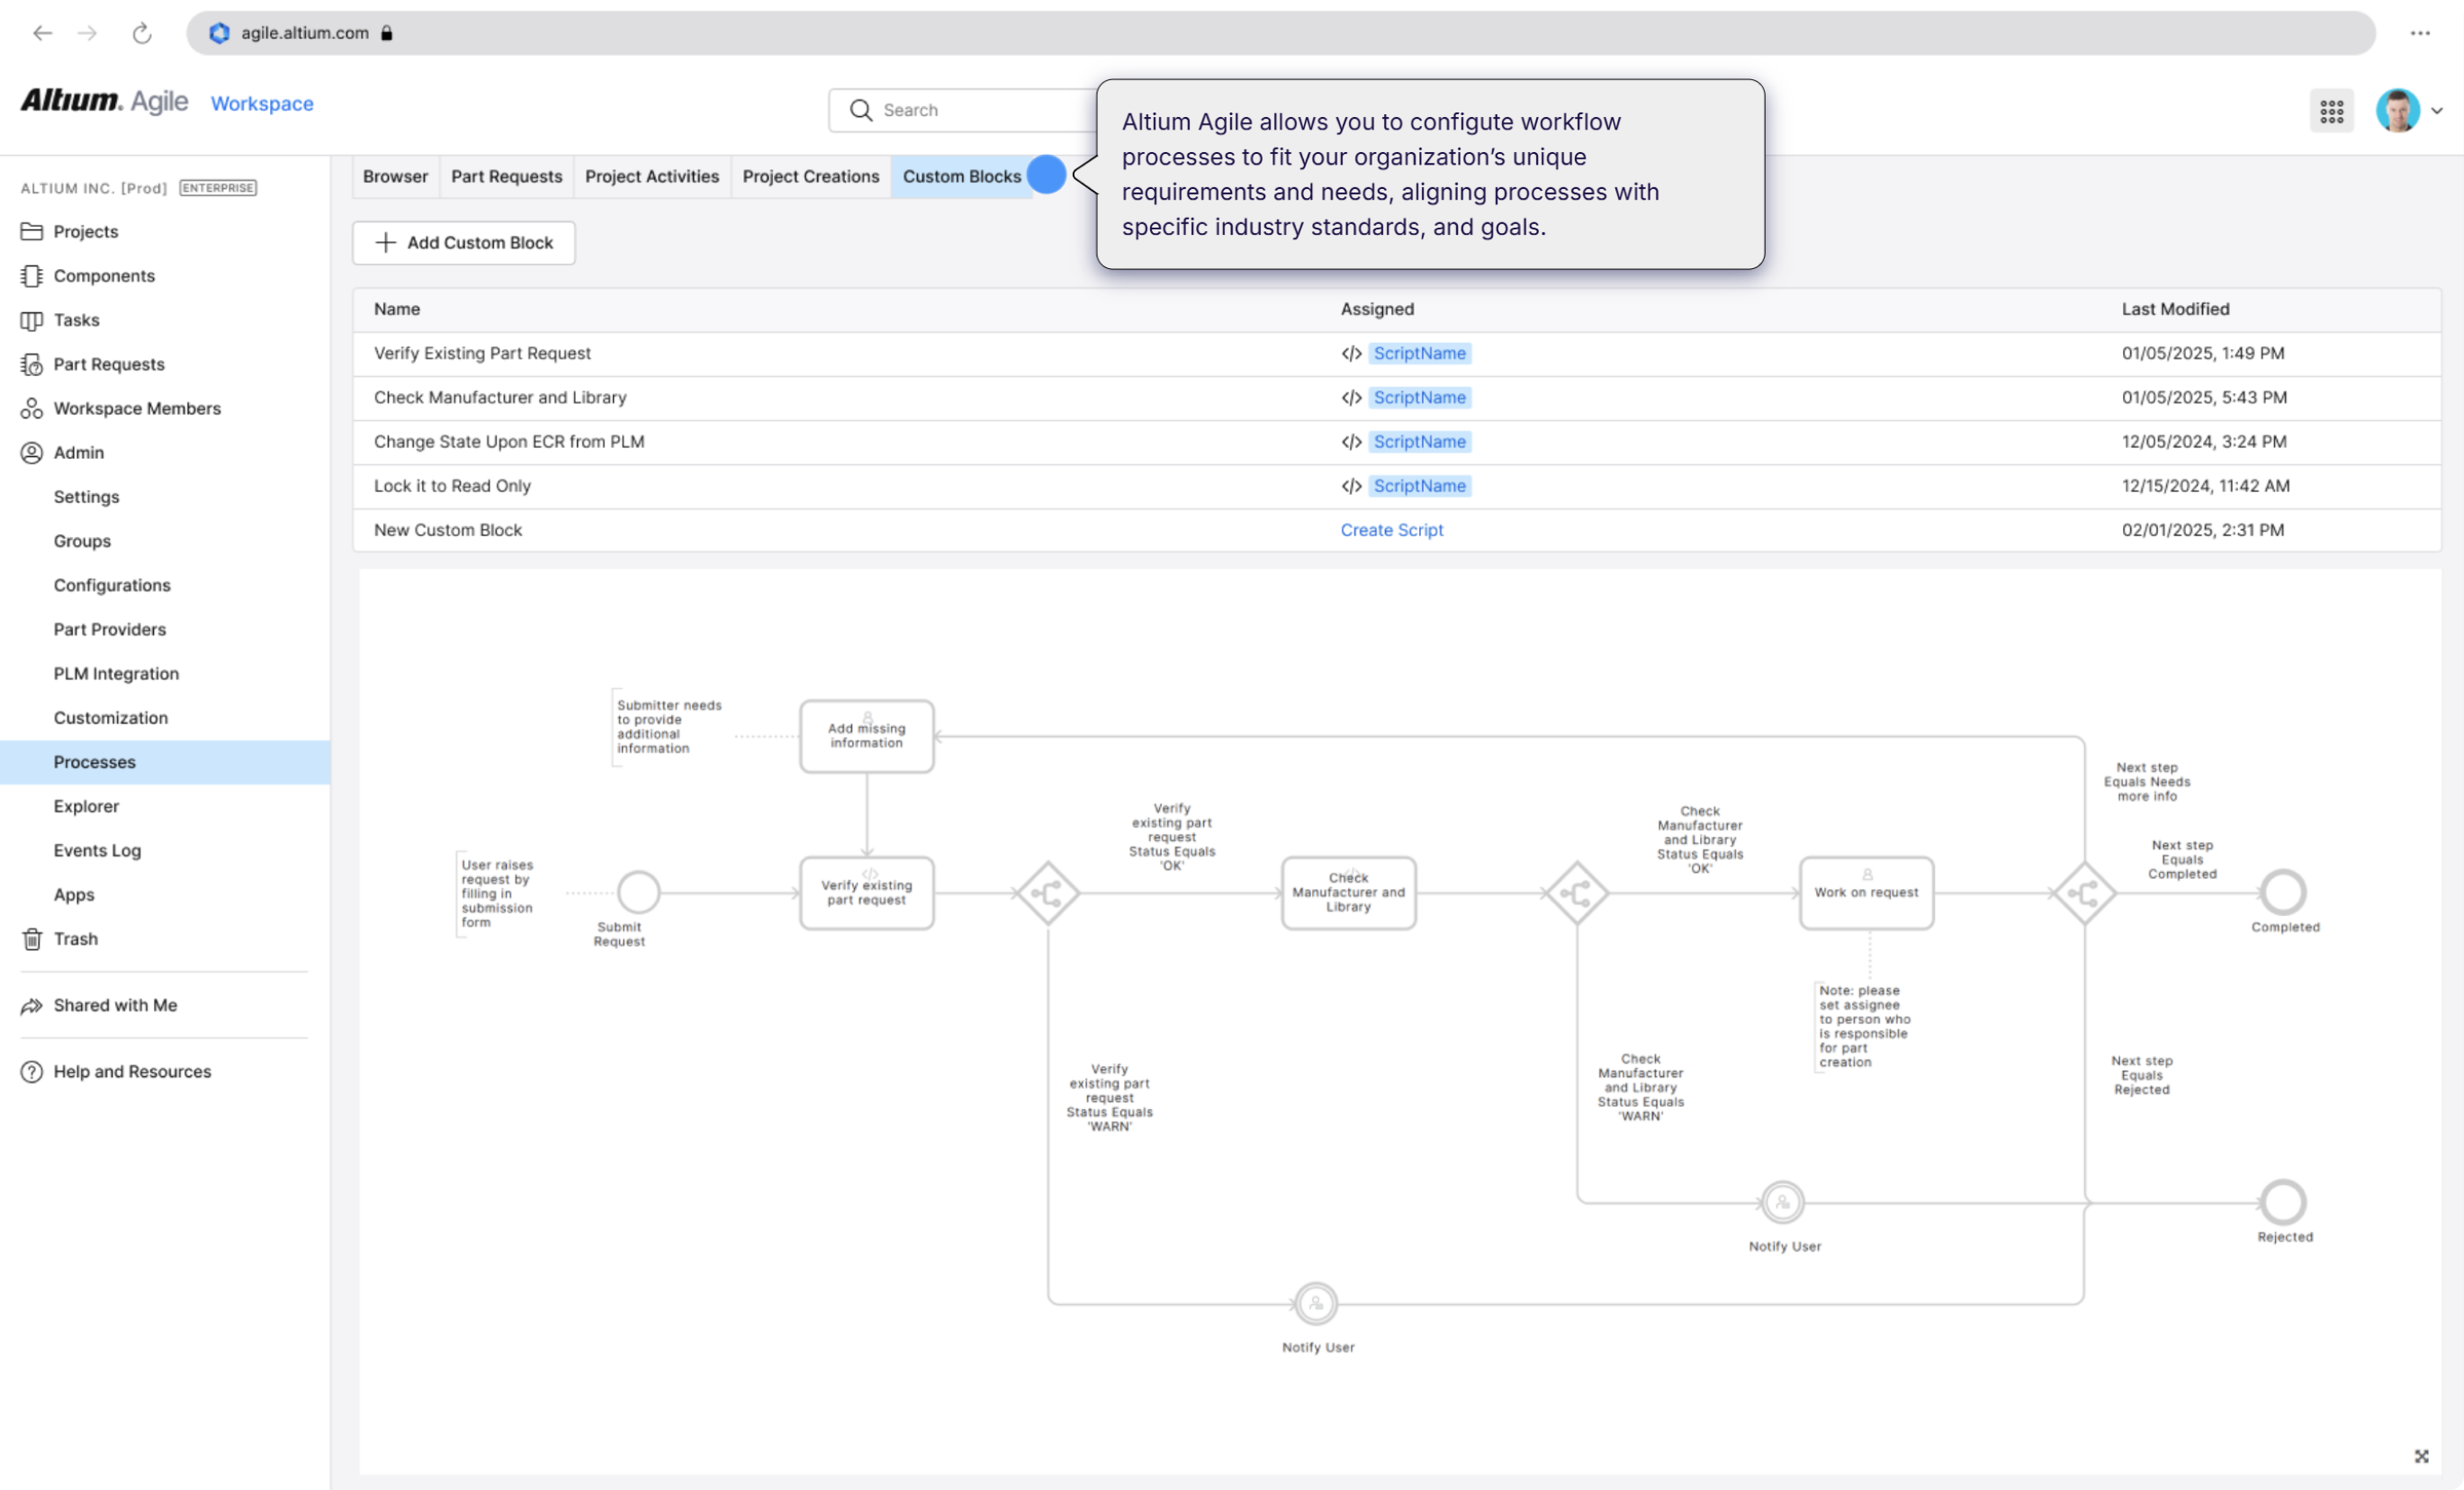
Task: Switch to the Project Activities tab
Action: pyautogui.click(x=651, y=176)
